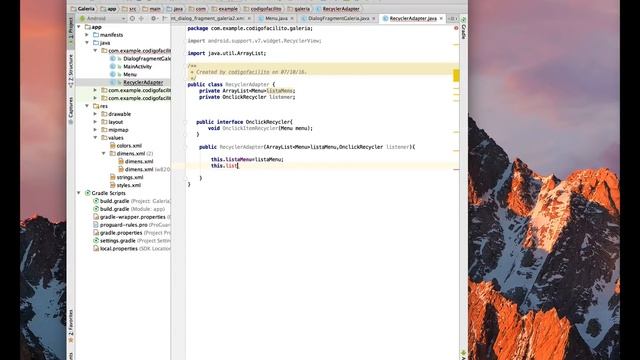Click the OnclickRecycler interface name in code

pos(268,122)
